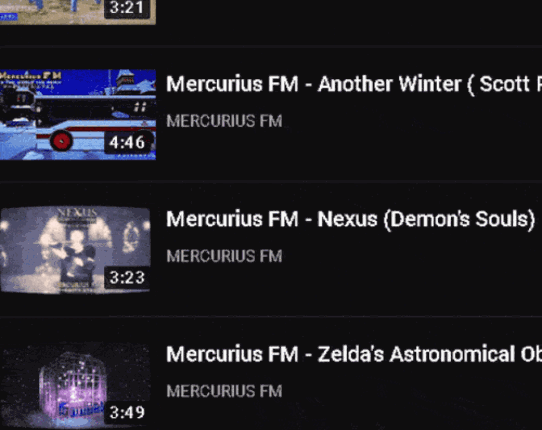This screenshot has height=430, width=542.
Task: Click the NEXUS text on the thumbnail
Action: pos(77,212)
